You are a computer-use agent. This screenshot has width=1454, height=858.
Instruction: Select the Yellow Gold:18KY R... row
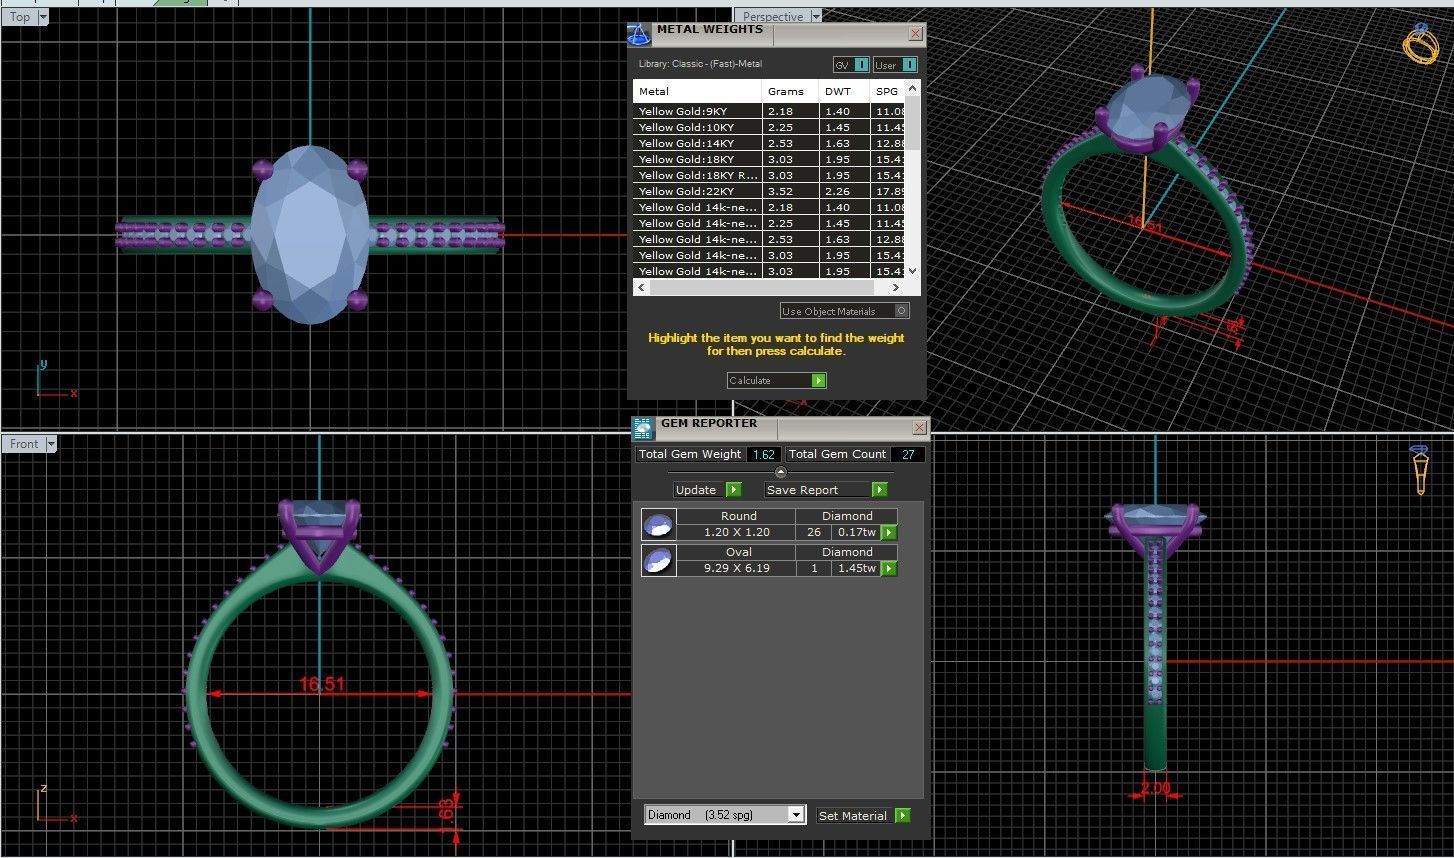click(x=770, y=175)
